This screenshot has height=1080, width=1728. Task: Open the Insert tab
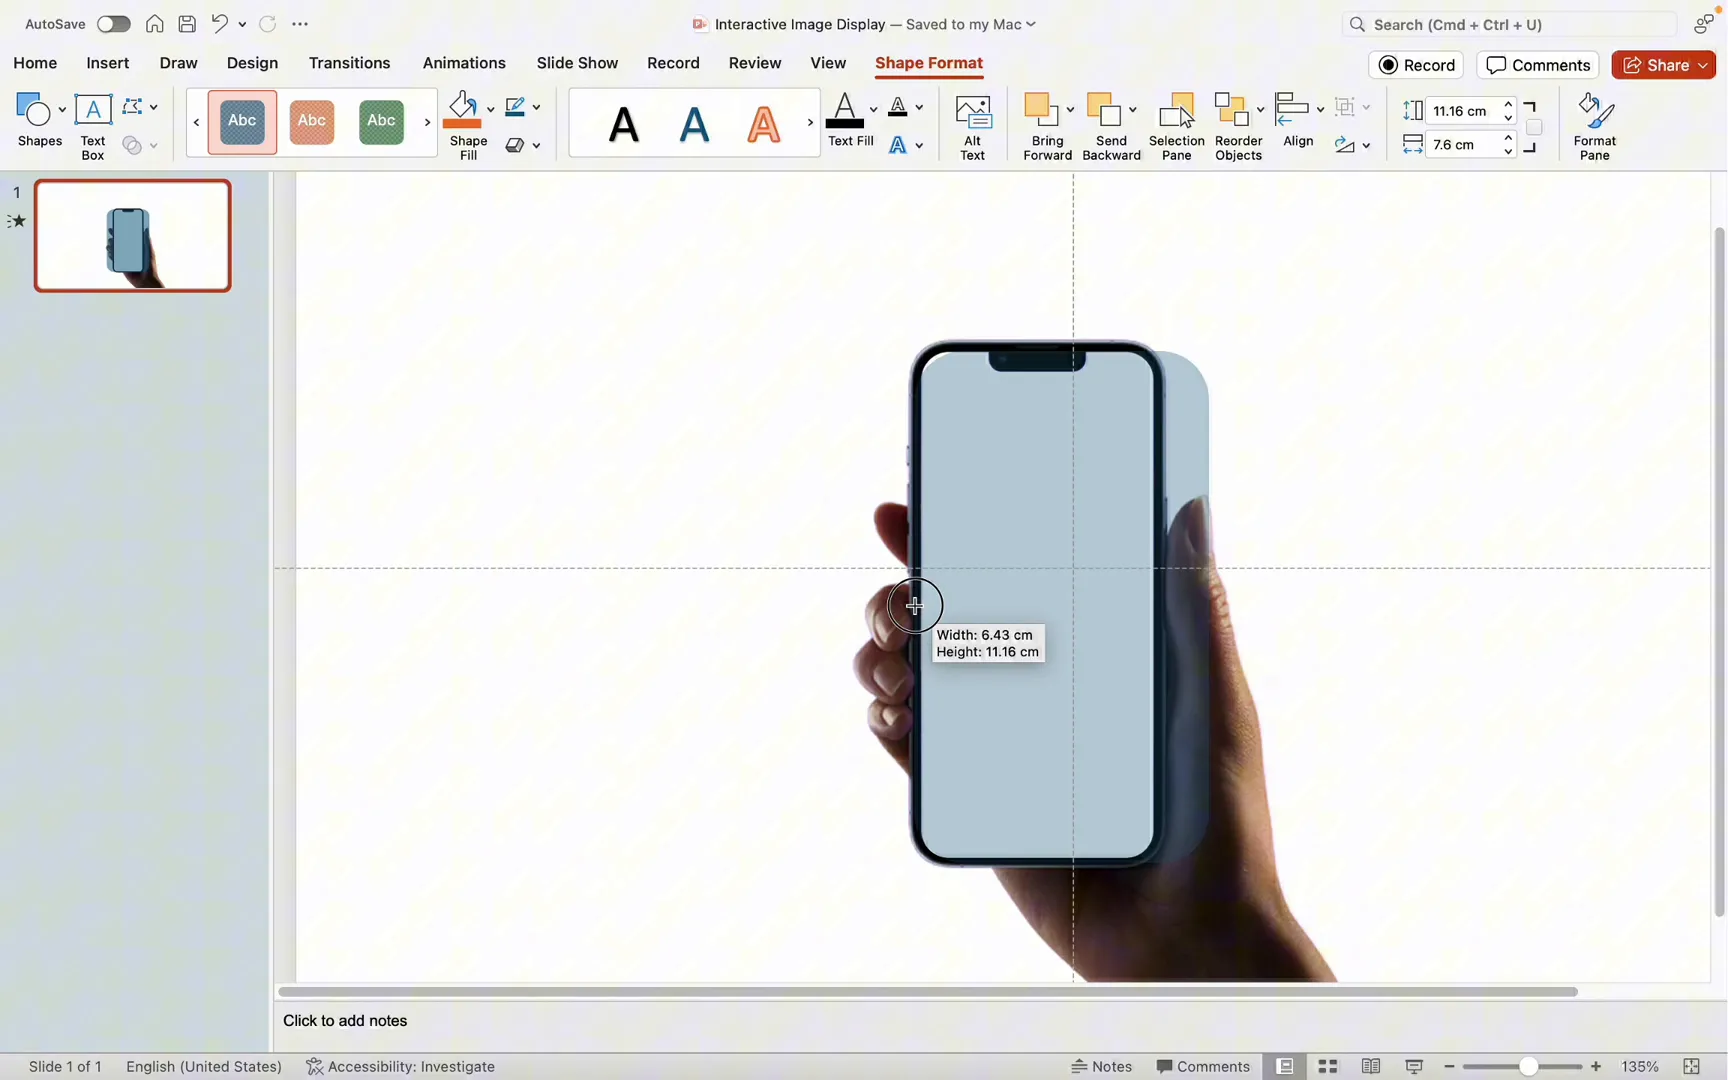[108, 63]
